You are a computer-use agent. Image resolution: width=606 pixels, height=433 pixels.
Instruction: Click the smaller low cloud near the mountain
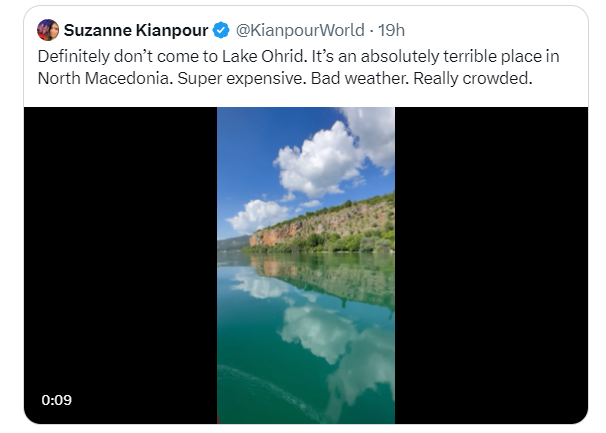(x=258, y=215)
